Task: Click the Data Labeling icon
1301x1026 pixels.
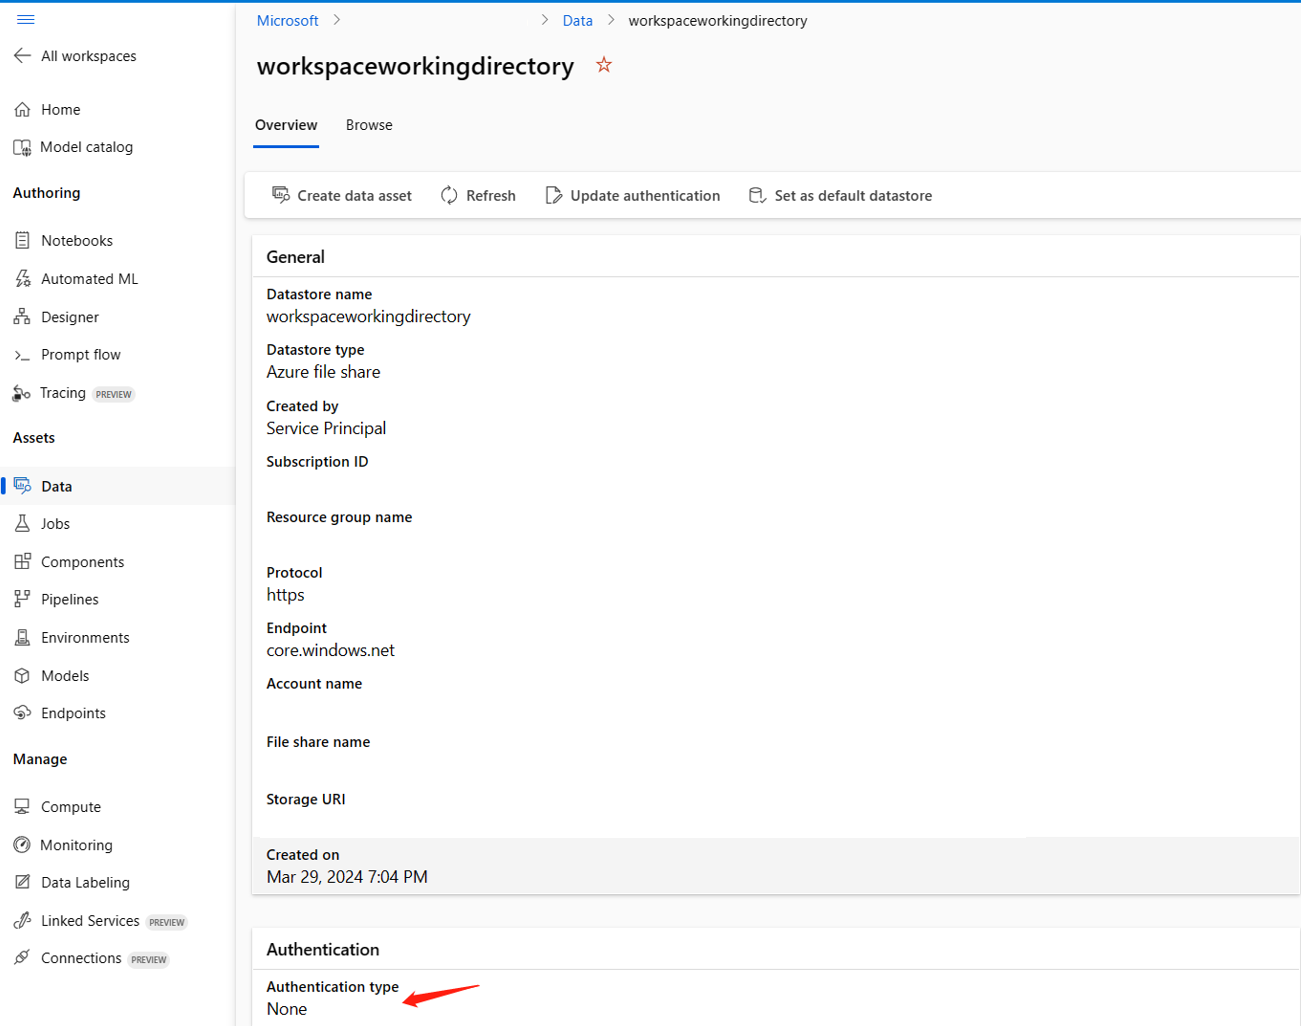Action: click(22, 882)
